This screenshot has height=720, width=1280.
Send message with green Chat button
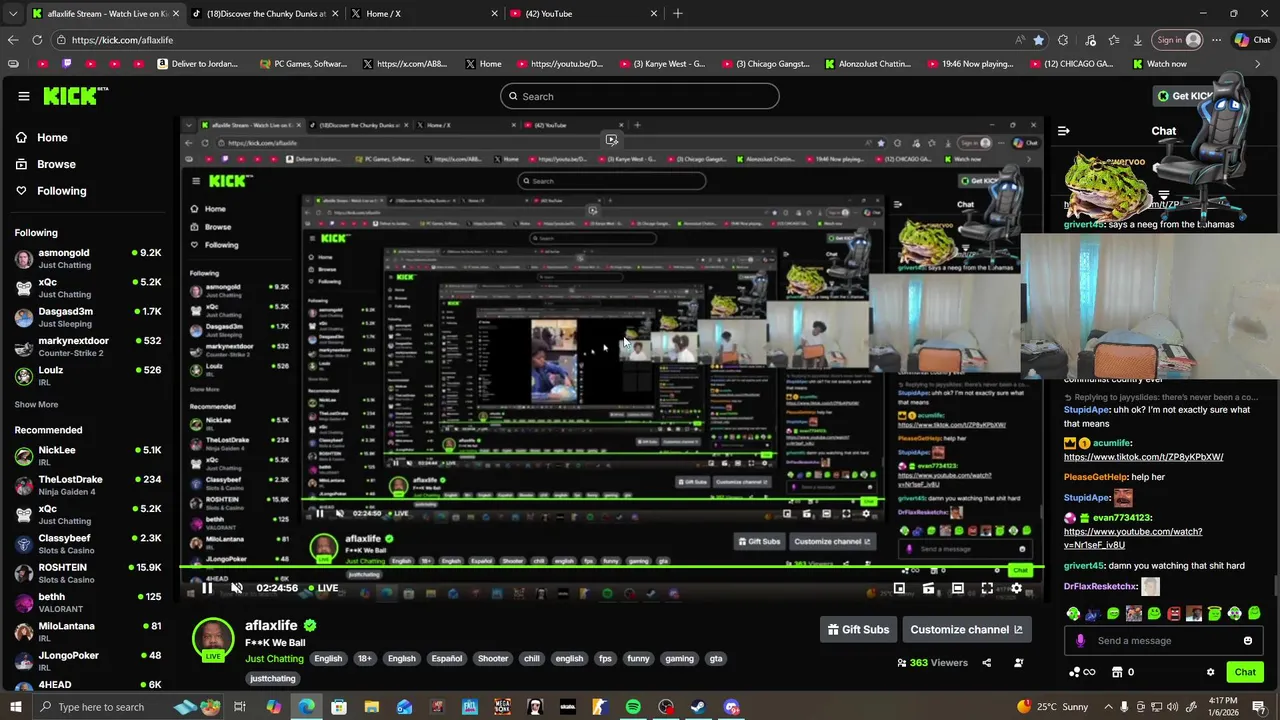(x=1245, y=672)
